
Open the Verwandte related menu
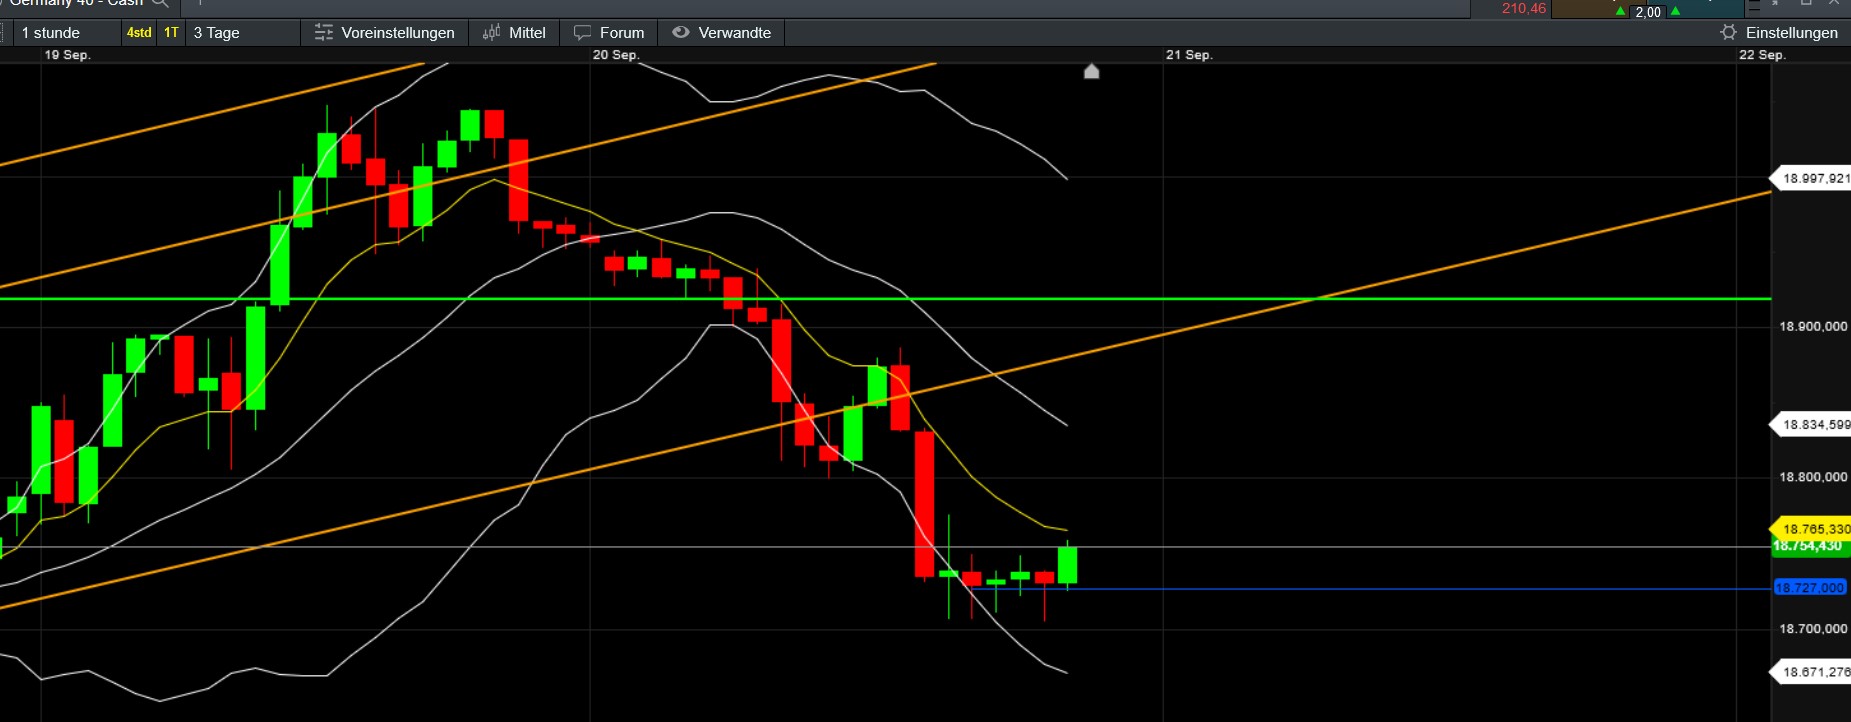point(722,33)
